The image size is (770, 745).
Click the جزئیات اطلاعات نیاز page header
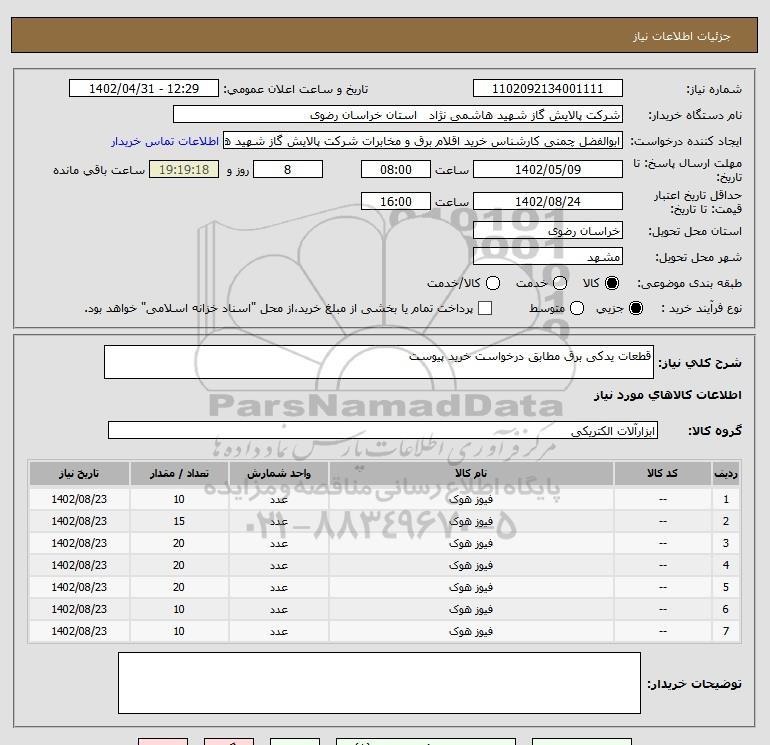(682, 36)
